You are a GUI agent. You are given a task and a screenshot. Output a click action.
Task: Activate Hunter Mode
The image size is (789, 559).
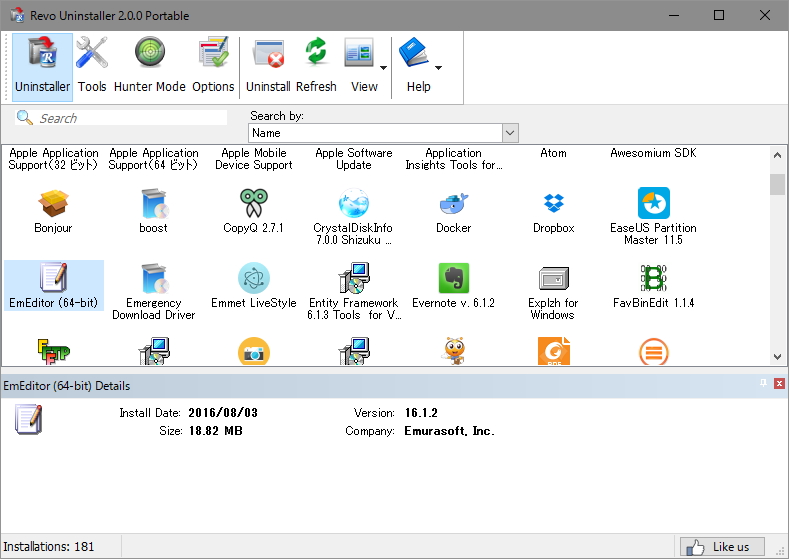[x=150, y=66]
